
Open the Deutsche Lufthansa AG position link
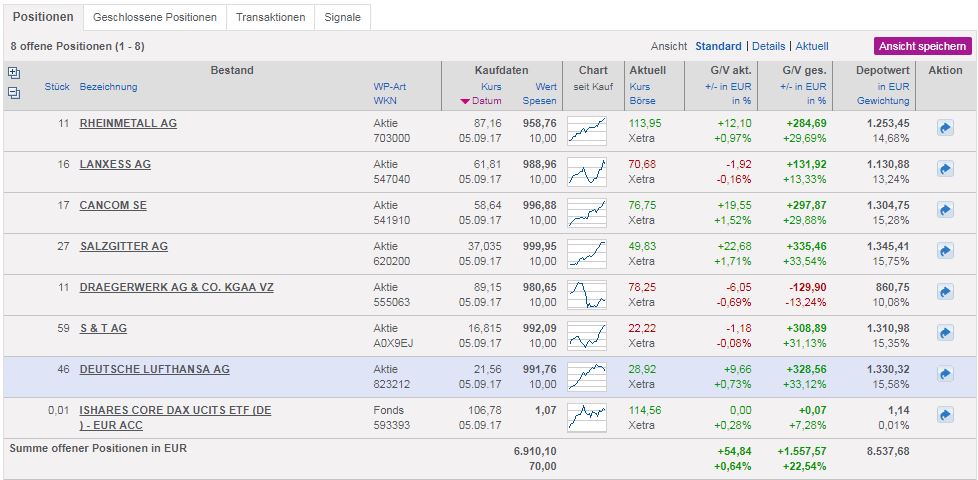click(x=154, y=369)
